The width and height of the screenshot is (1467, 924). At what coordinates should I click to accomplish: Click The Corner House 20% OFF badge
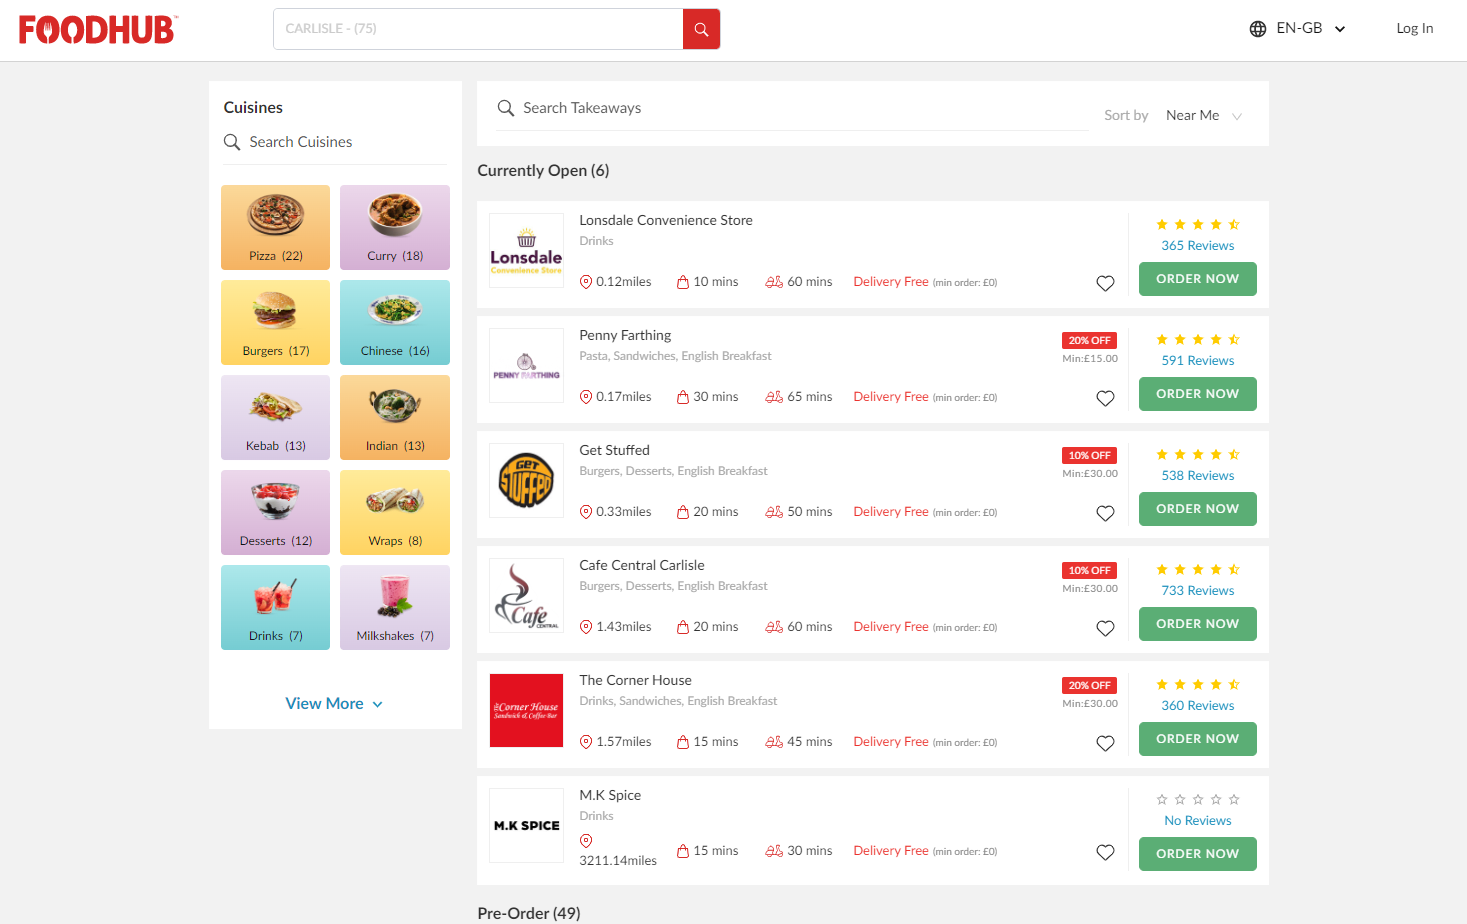[1089, 686]
